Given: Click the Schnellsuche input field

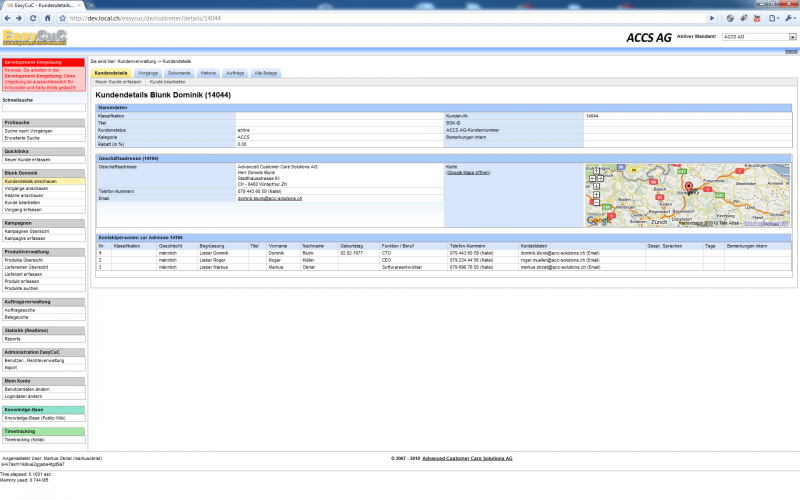Looking at the screenshot, I should click(44, 108).
